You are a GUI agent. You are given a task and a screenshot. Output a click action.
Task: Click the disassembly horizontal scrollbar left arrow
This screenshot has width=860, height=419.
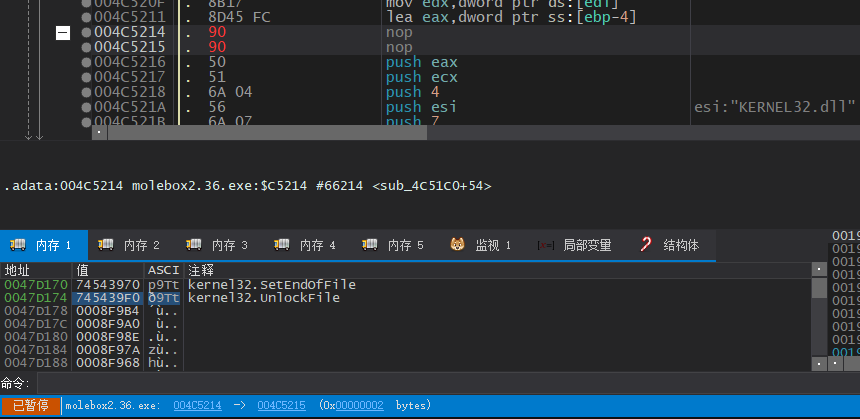point(98,131)
